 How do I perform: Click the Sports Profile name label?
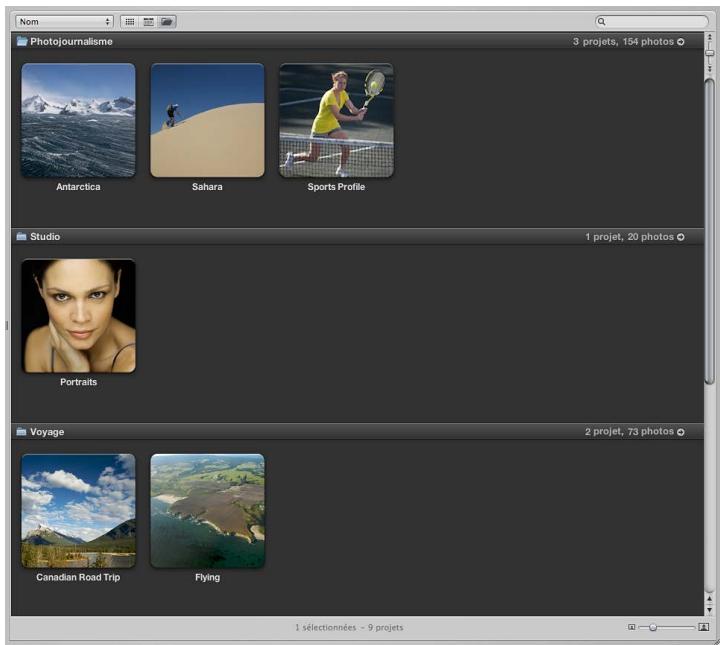(336, 187)
